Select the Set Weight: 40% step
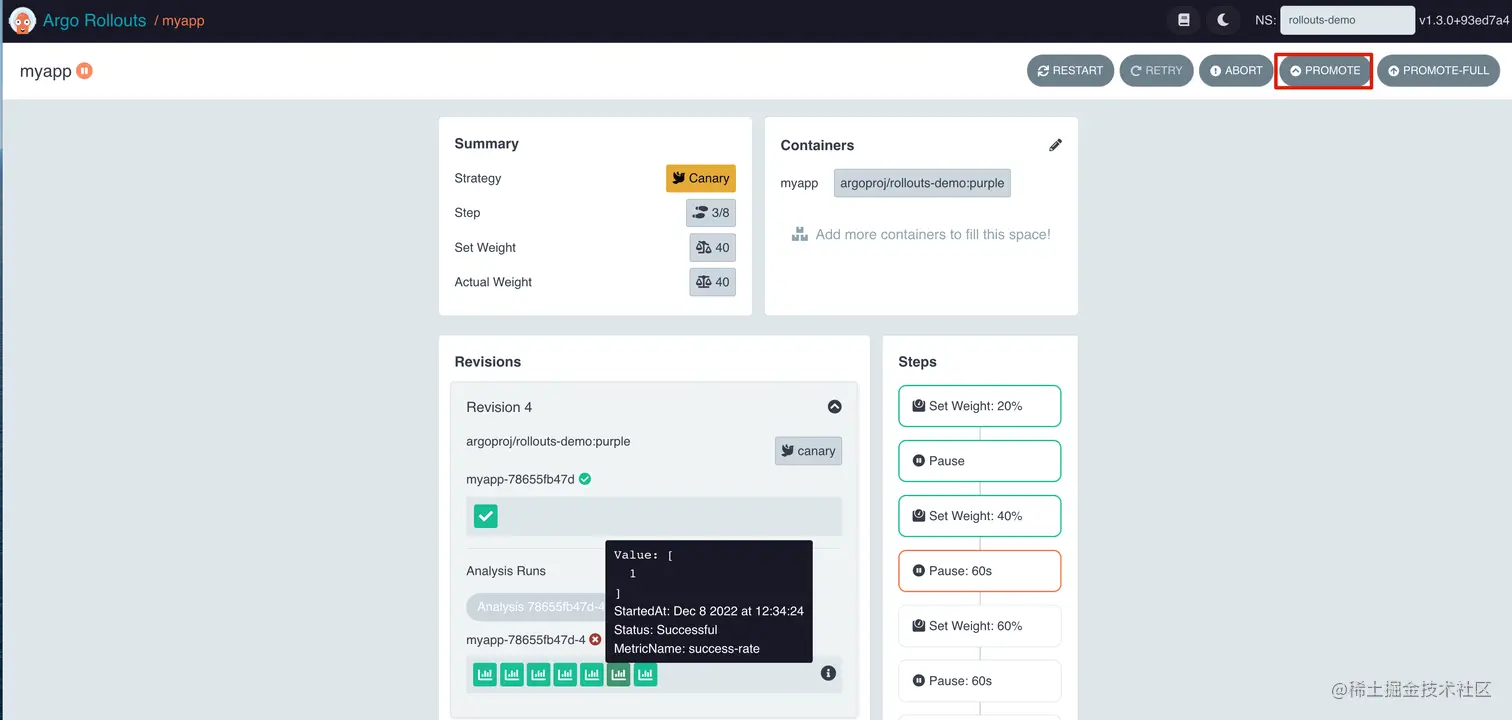 (980, 516)
